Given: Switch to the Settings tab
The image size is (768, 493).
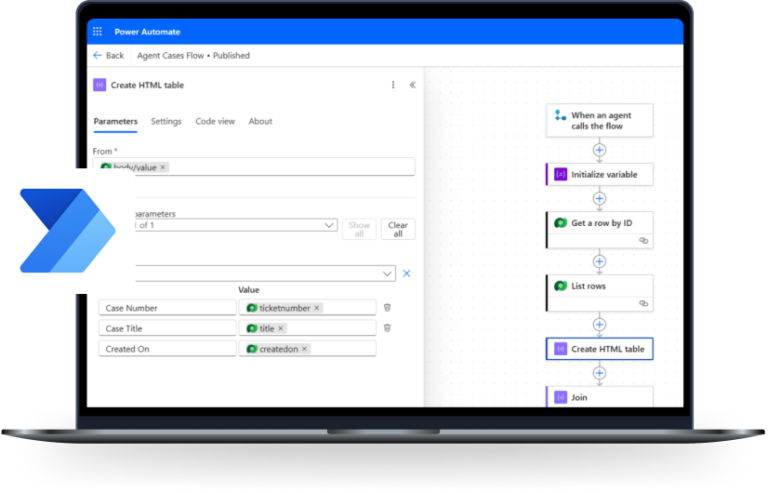Looking at the screenshot, I should [166, 122].
